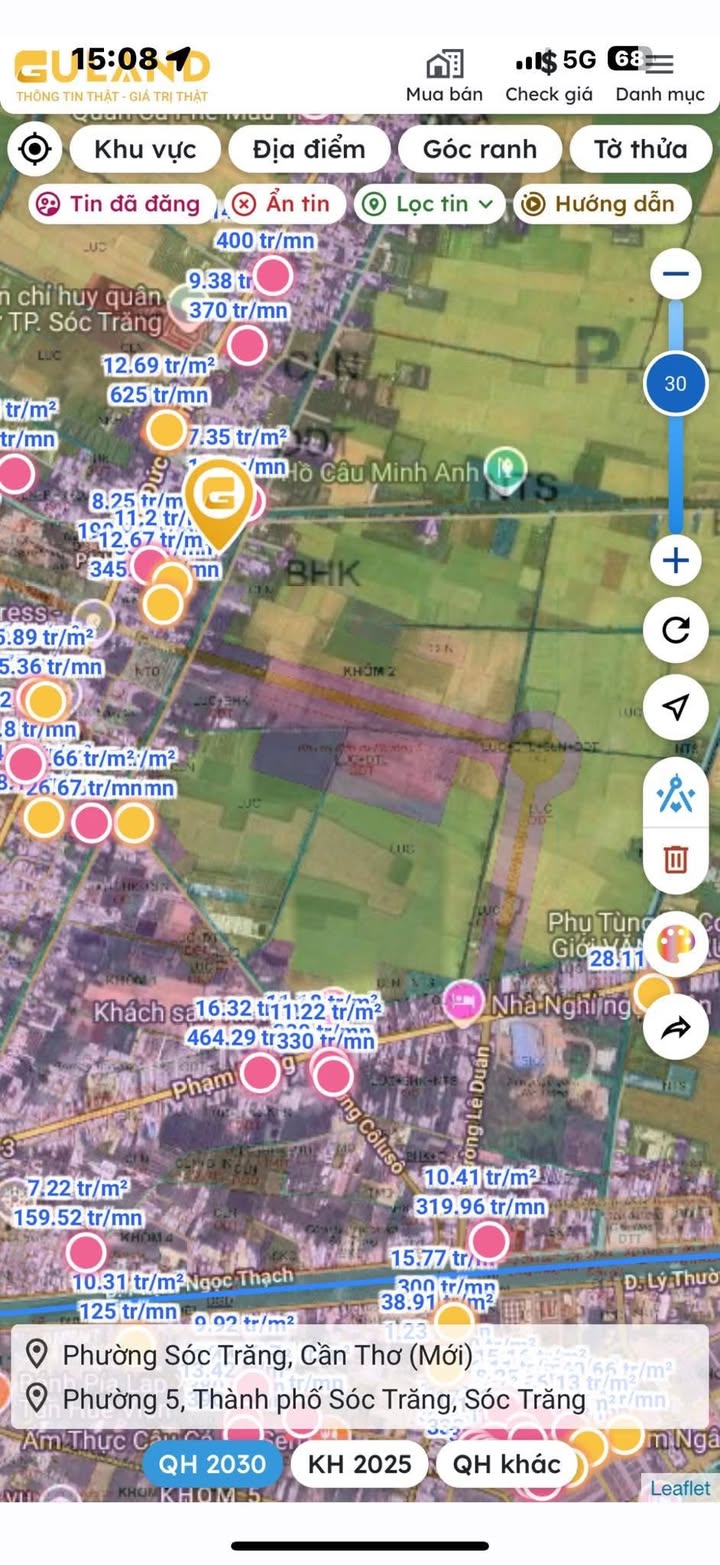Reload the map with refresh icon

[676, 629]
